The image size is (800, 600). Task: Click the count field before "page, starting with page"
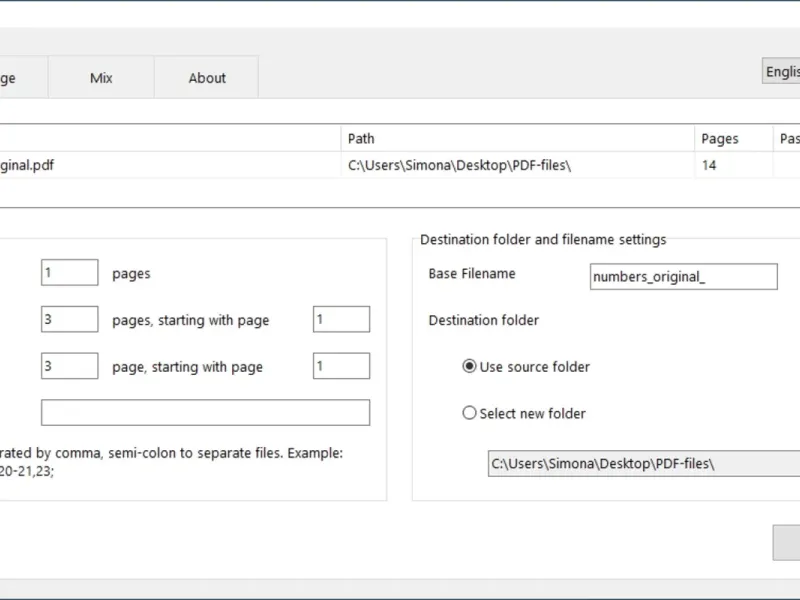tap(70, 366)
